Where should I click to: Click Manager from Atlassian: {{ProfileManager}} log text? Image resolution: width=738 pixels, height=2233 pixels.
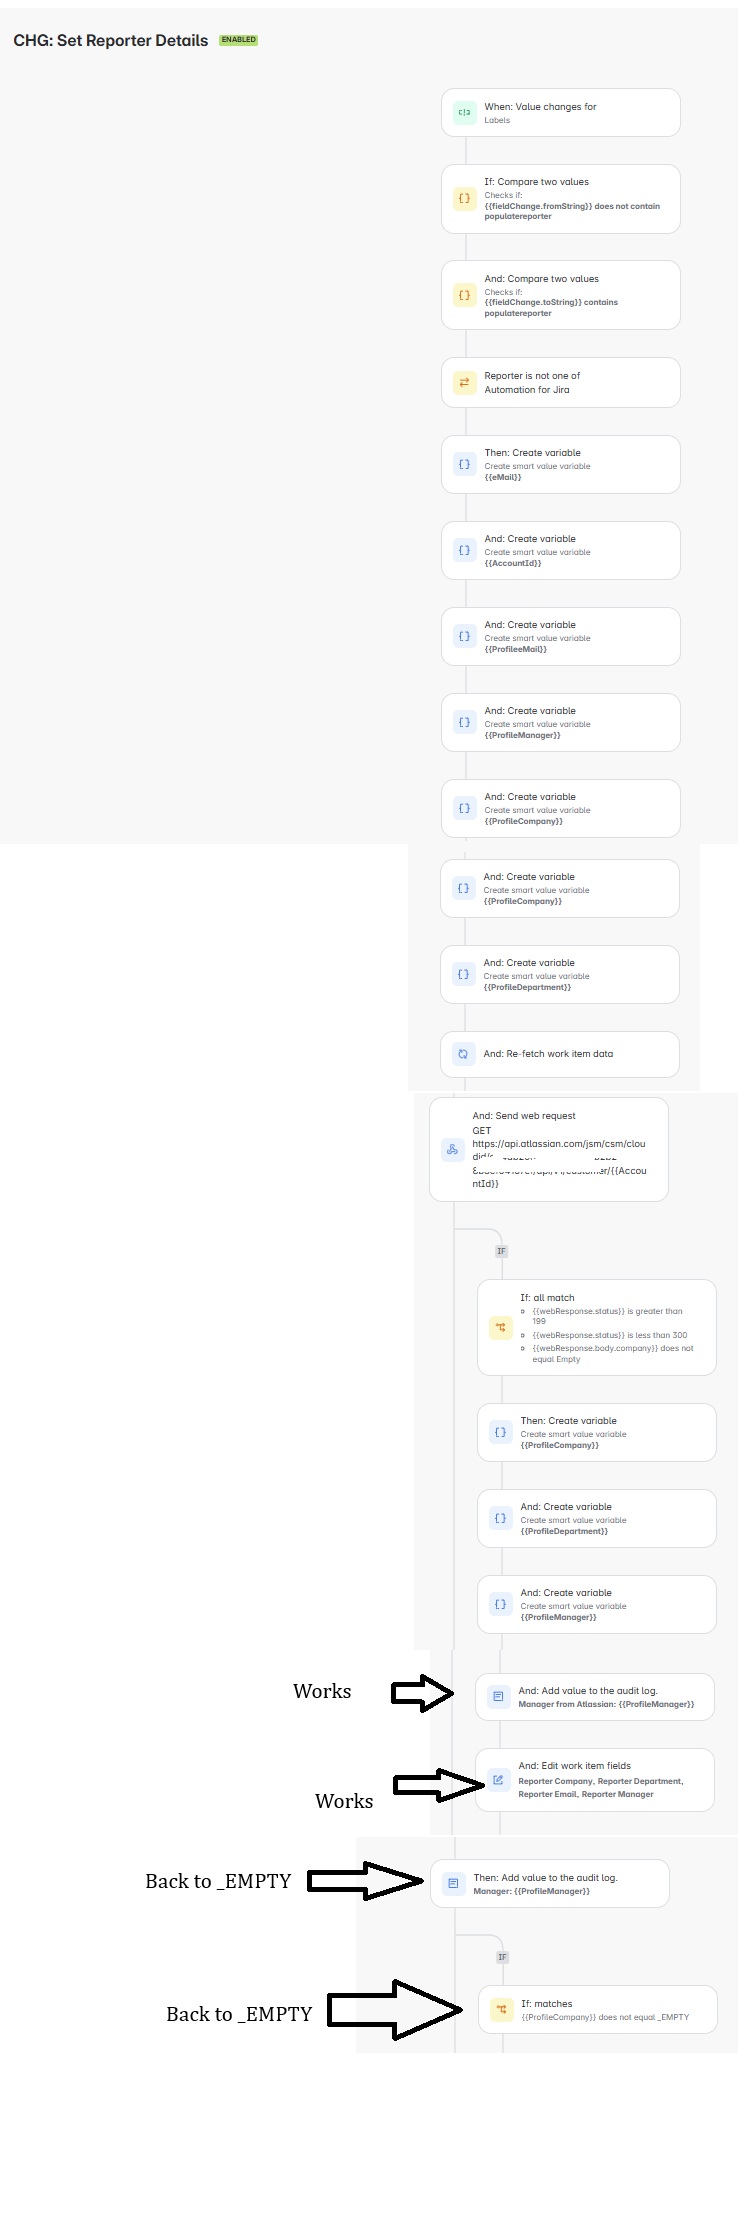606,1704
